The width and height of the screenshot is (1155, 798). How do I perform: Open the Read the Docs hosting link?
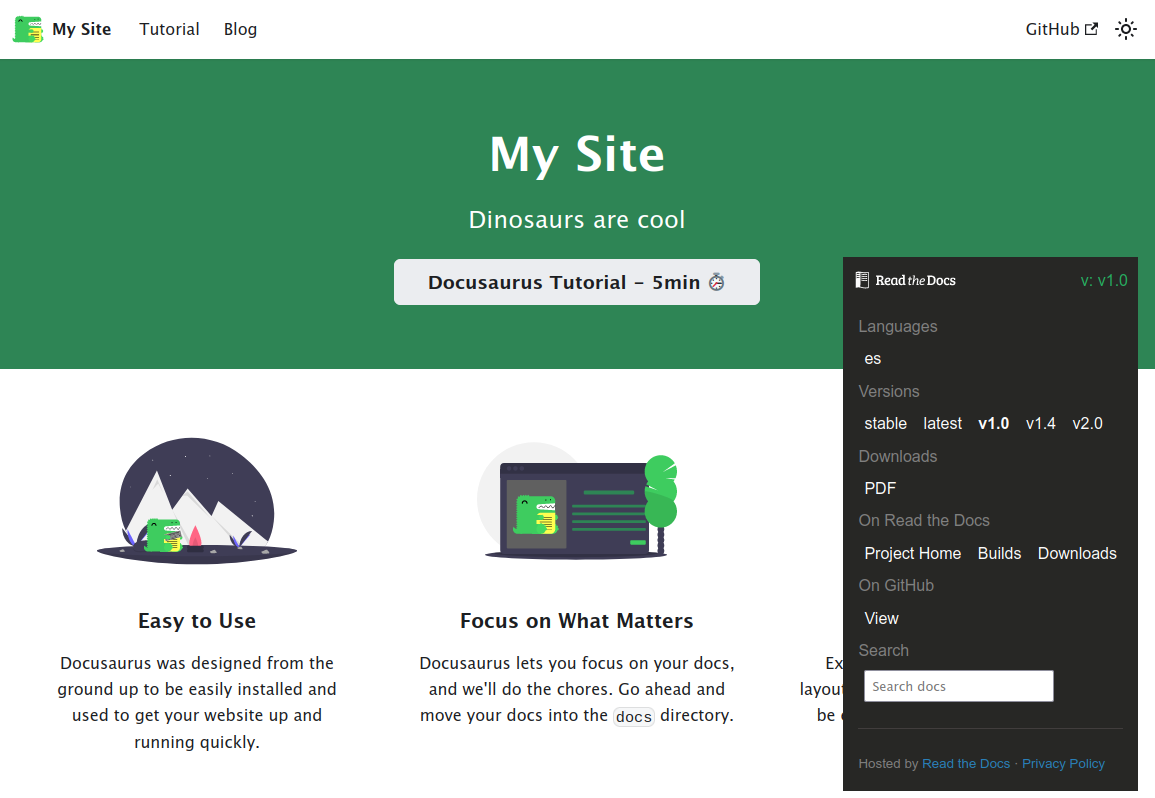click(x=966, y=763)
